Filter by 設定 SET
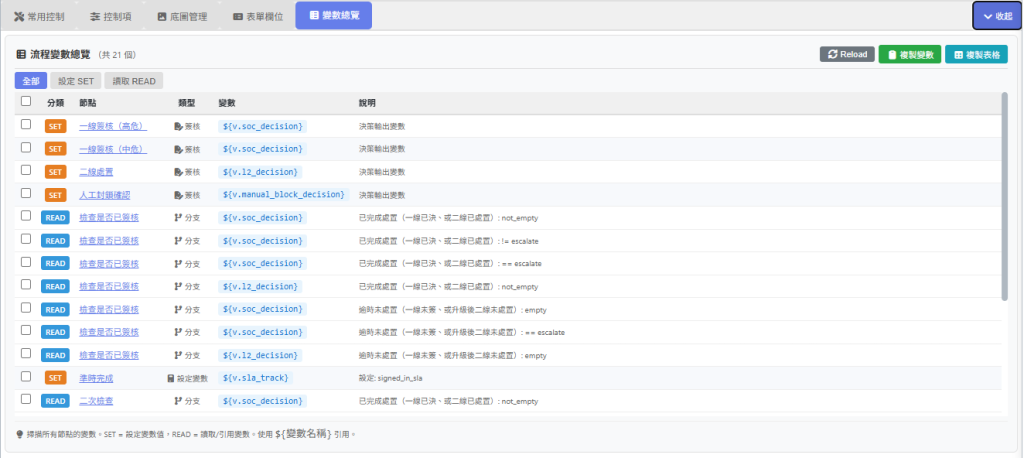The height and width of the screenshot is (458, 1024). 76,81
